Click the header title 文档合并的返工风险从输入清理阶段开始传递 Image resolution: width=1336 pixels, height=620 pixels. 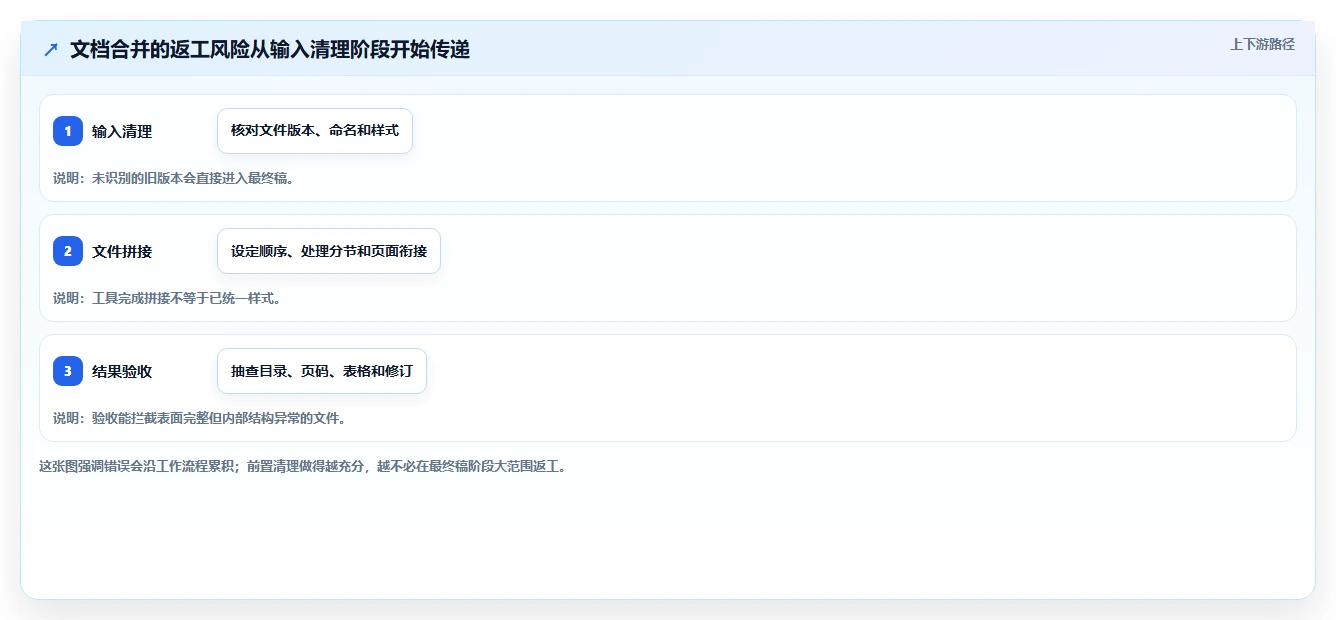(x=270, y=49)
